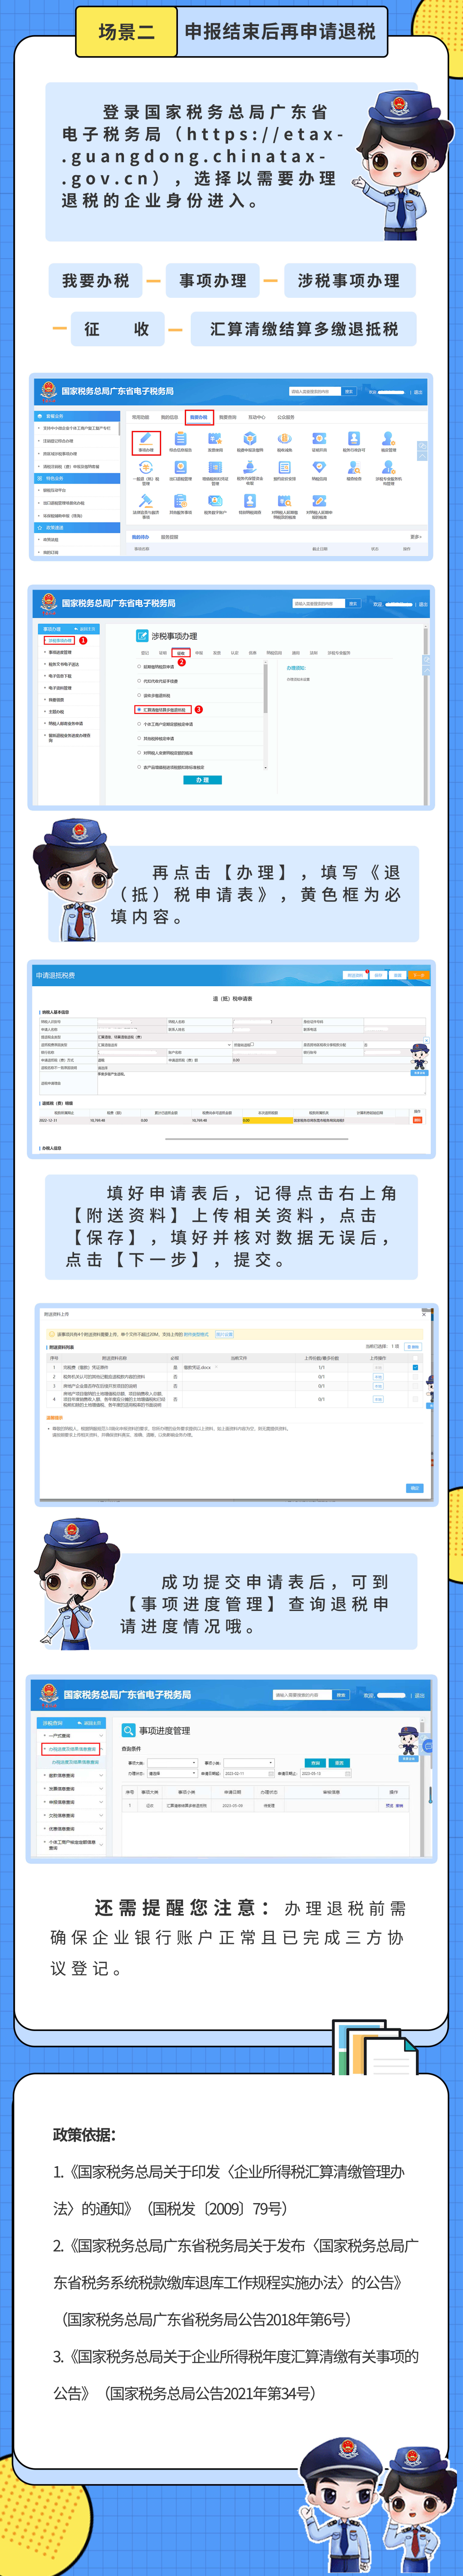This screenshot has height=2576, width=463.
Task: Expand 逾期信息查询 in the sidebar
Action: pyautogui.click(x=72, y=1776)
